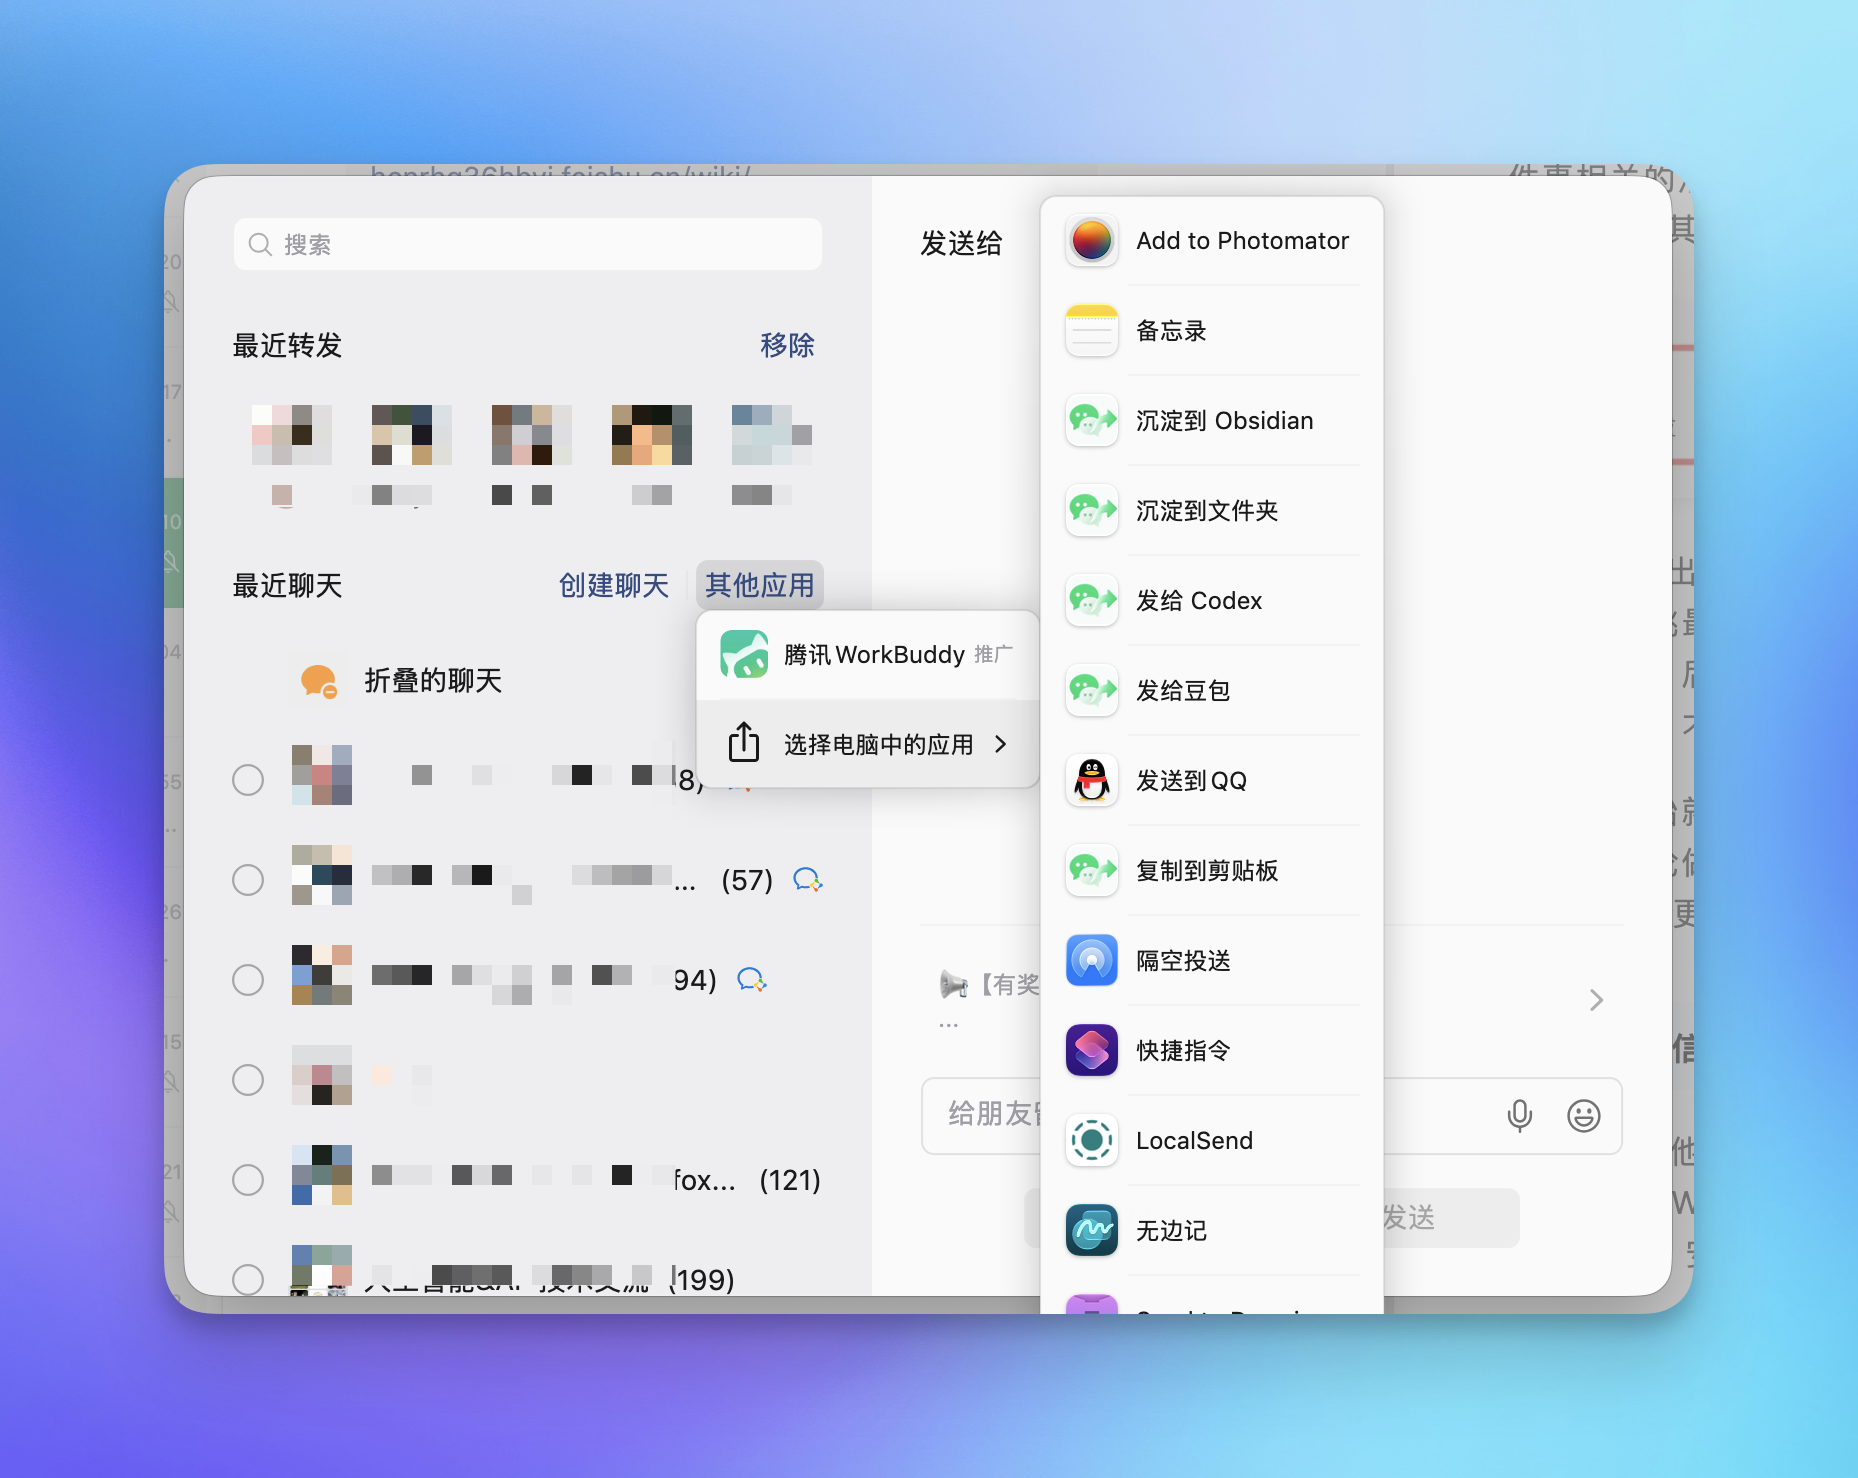Image resolution: width=1858 pixels, height=1478 pixels.
Task: Choose 复制到剪贴板 from the share menu
Action: [x=1212, y=871]
